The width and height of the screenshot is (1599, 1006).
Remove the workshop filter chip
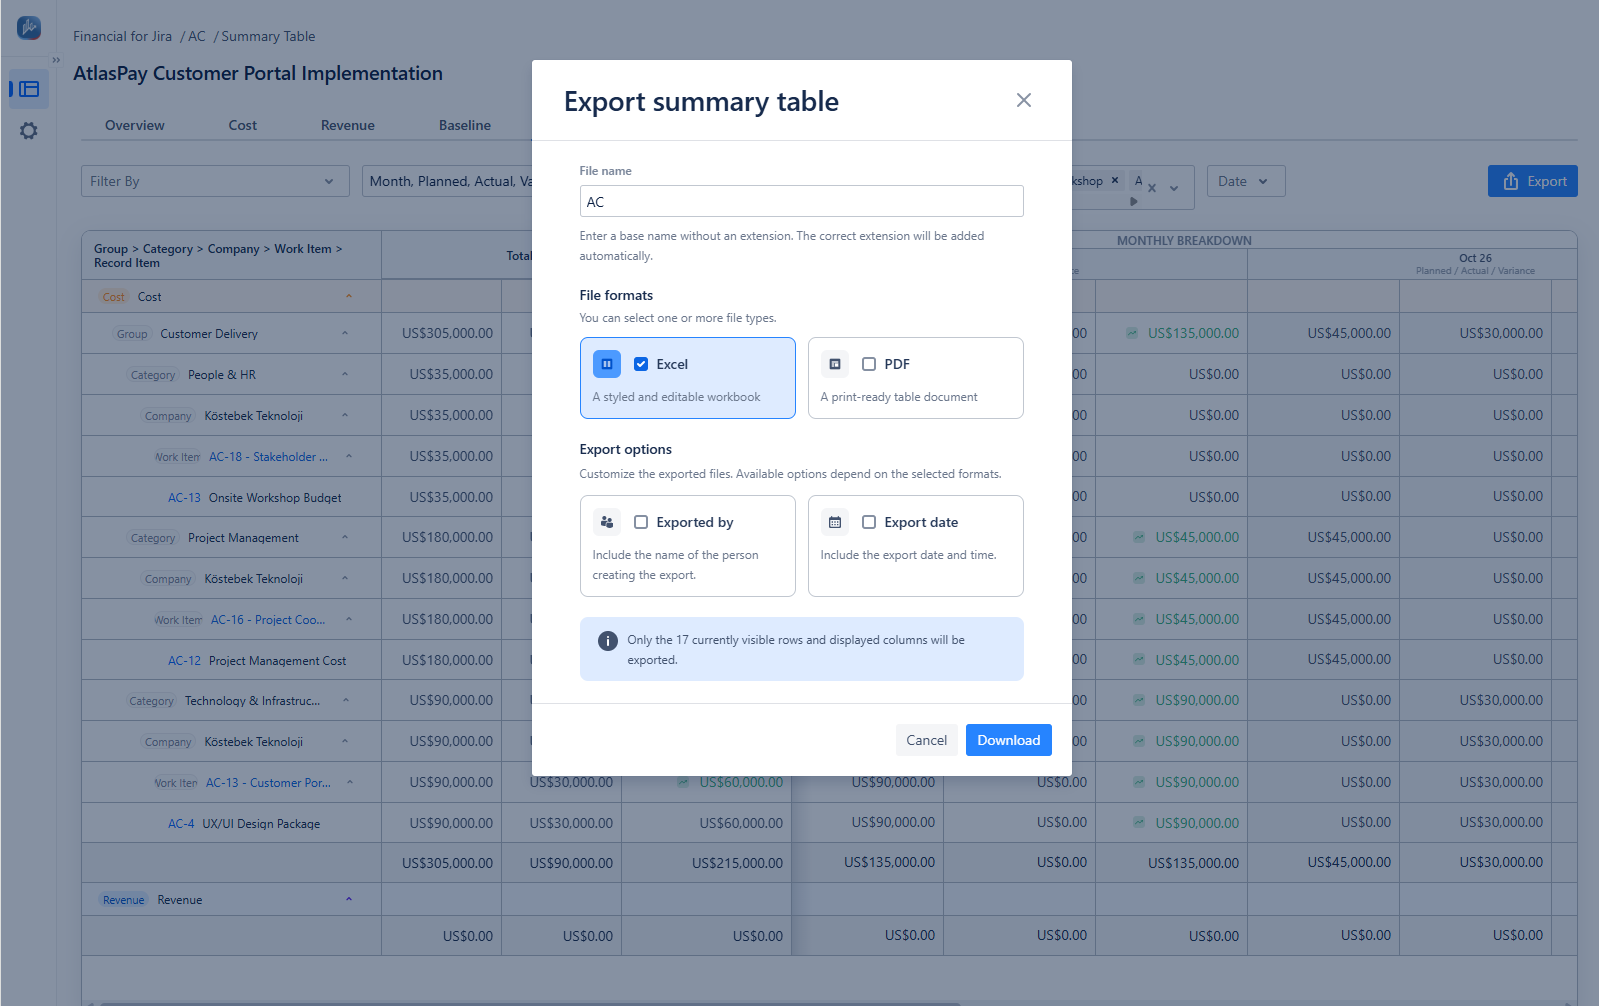tap(1115, 181)
